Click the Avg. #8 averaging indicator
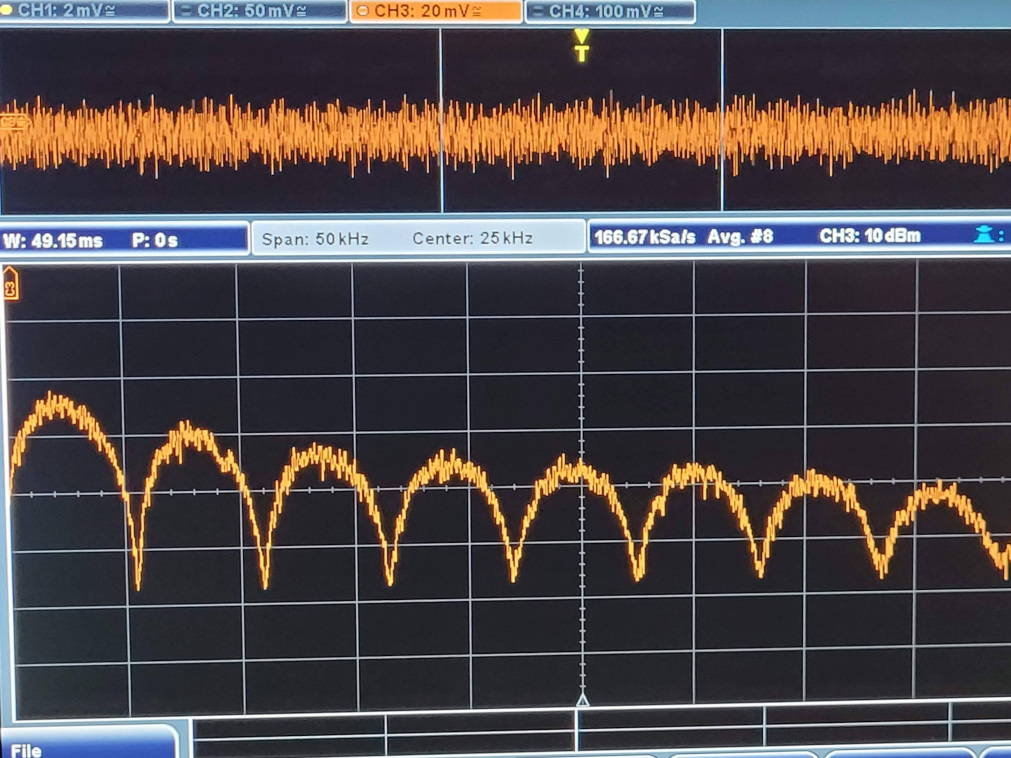This screenshot has width=1011, height=758. pos(740,237)
